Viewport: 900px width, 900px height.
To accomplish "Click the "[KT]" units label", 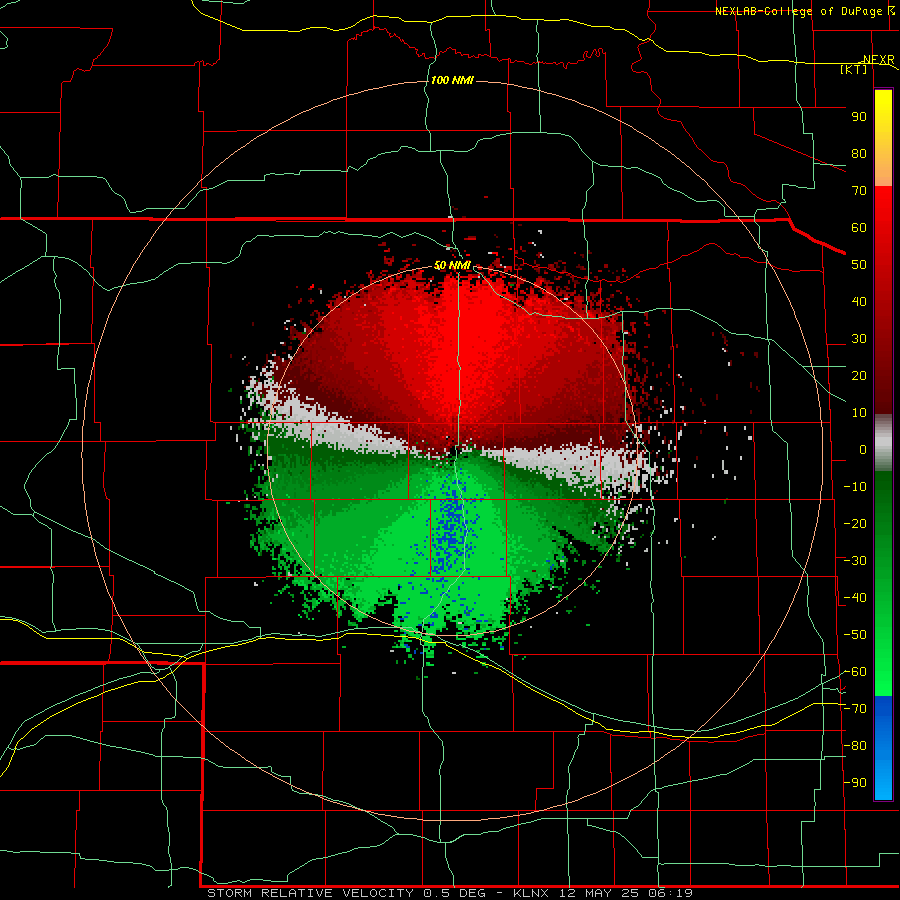I will tap(854, 69).
